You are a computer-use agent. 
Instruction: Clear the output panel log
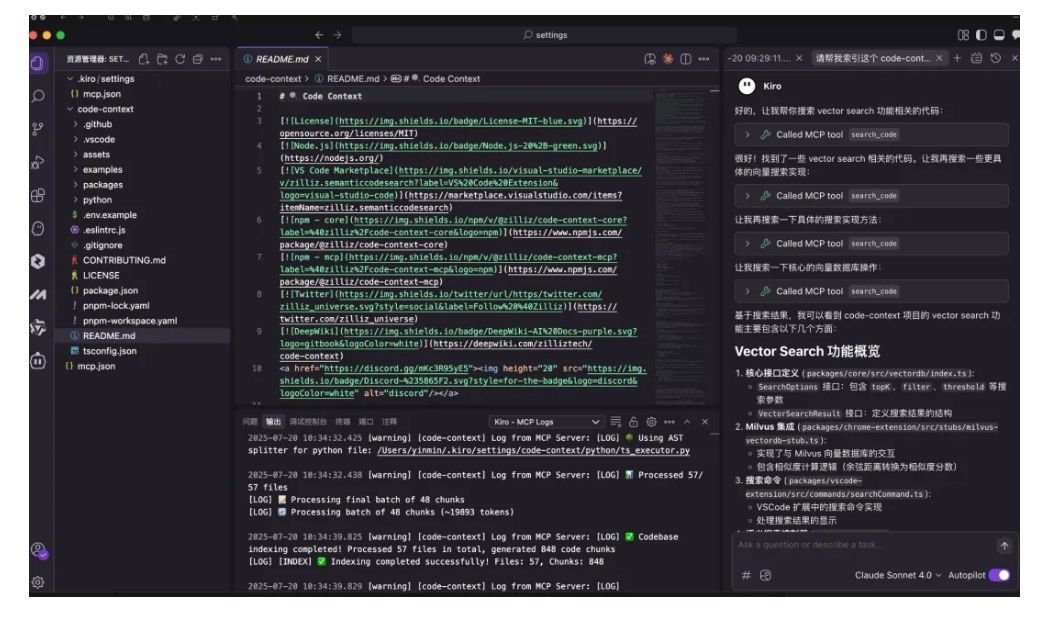click(615, 422)
